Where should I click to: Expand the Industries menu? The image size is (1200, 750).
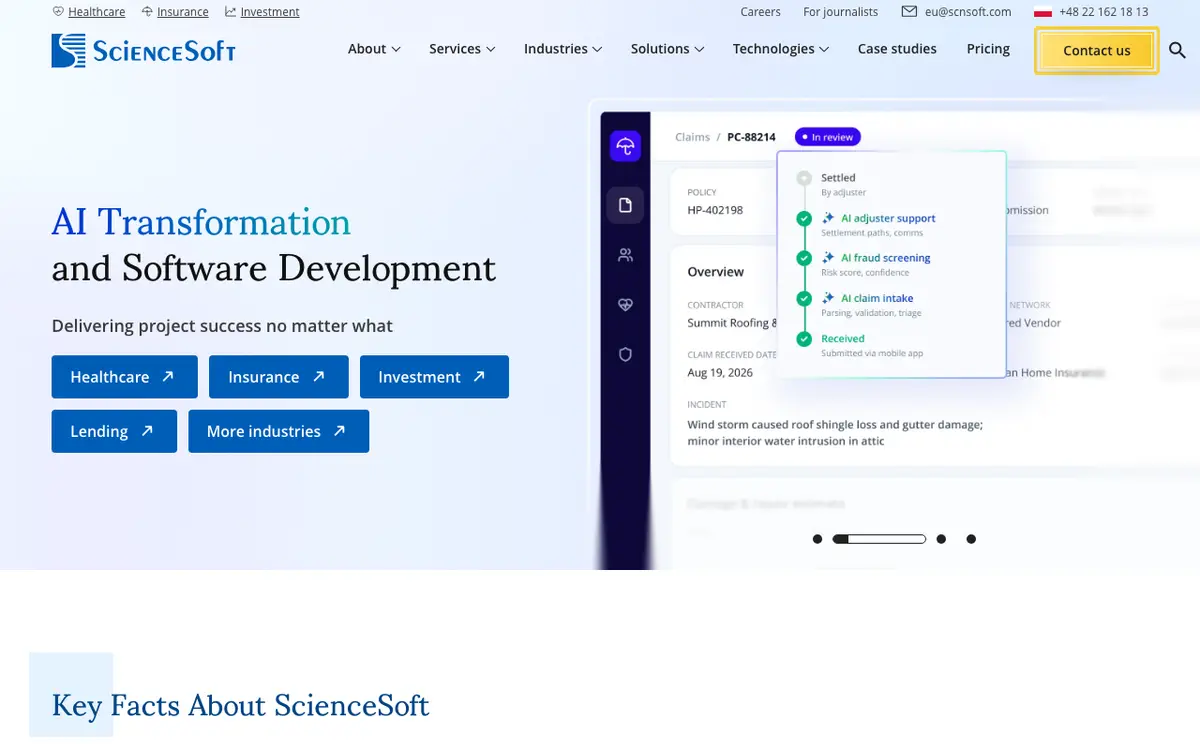(x=563, y=49)
